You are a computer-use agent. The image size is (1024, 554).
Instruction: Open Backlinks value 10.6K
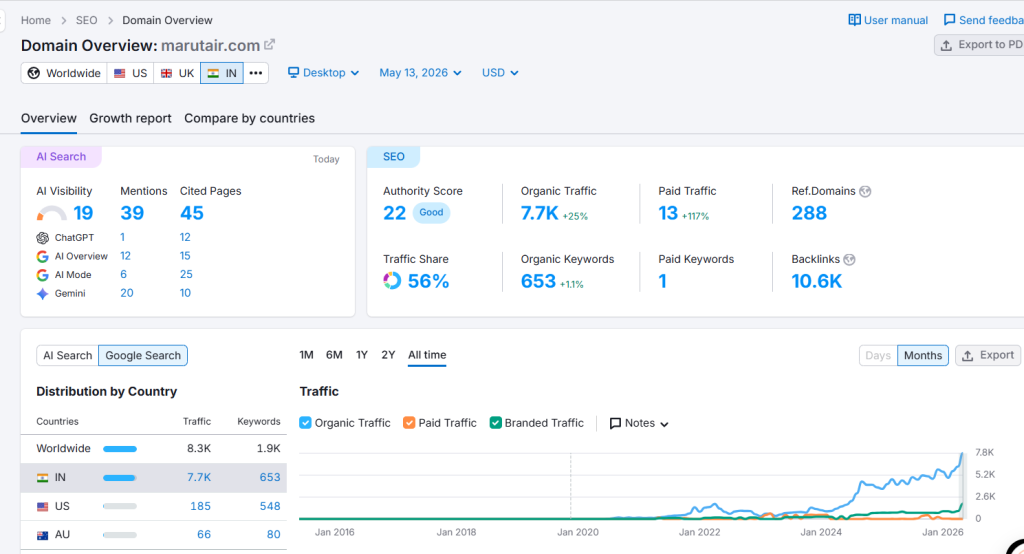coord(817,281)
